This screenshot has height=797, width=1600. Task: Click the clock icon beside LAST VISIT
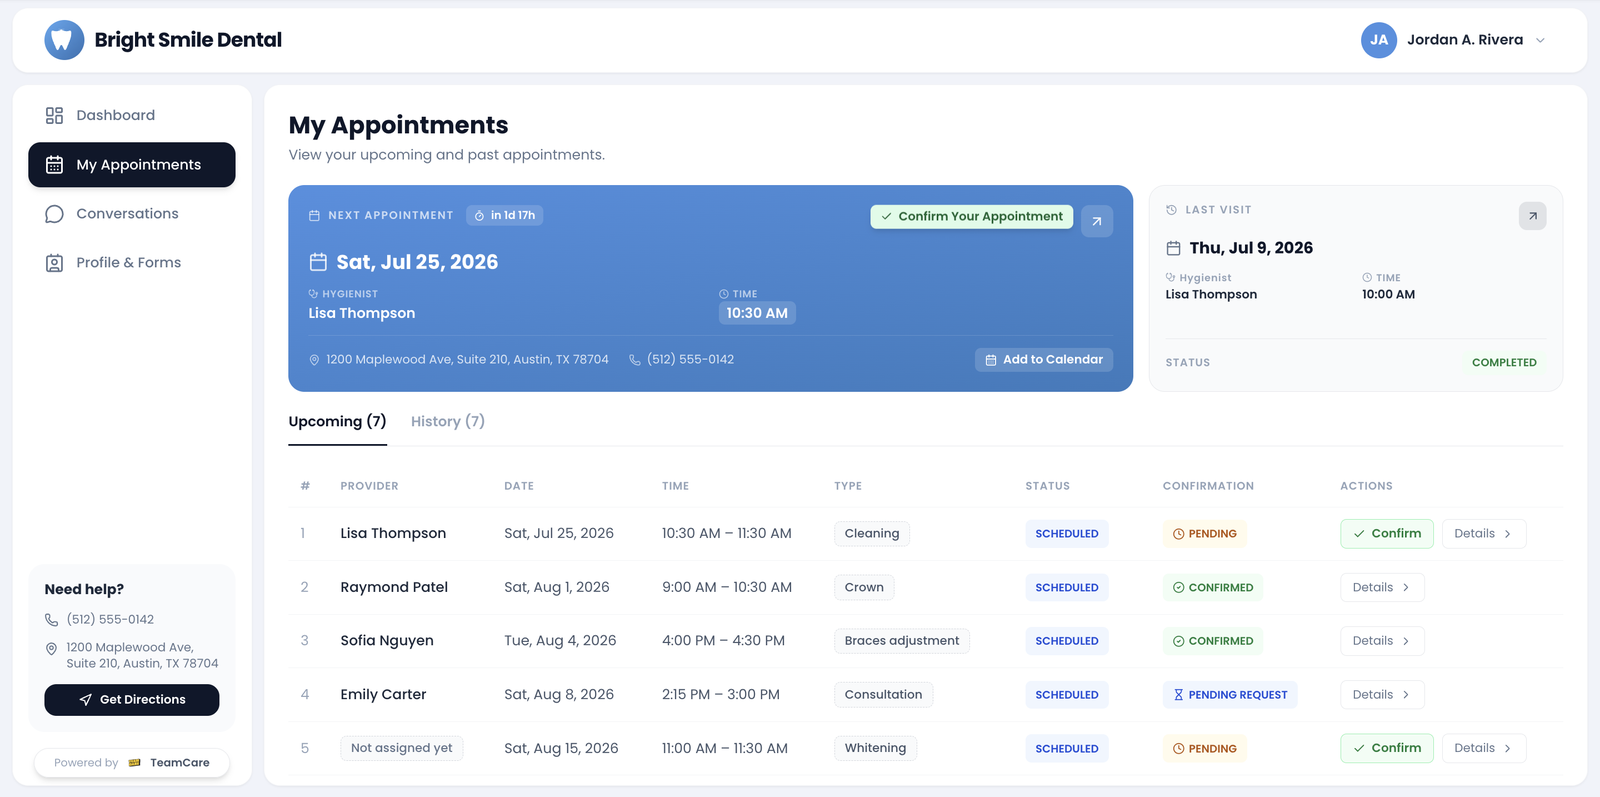tap(1171, 210)
